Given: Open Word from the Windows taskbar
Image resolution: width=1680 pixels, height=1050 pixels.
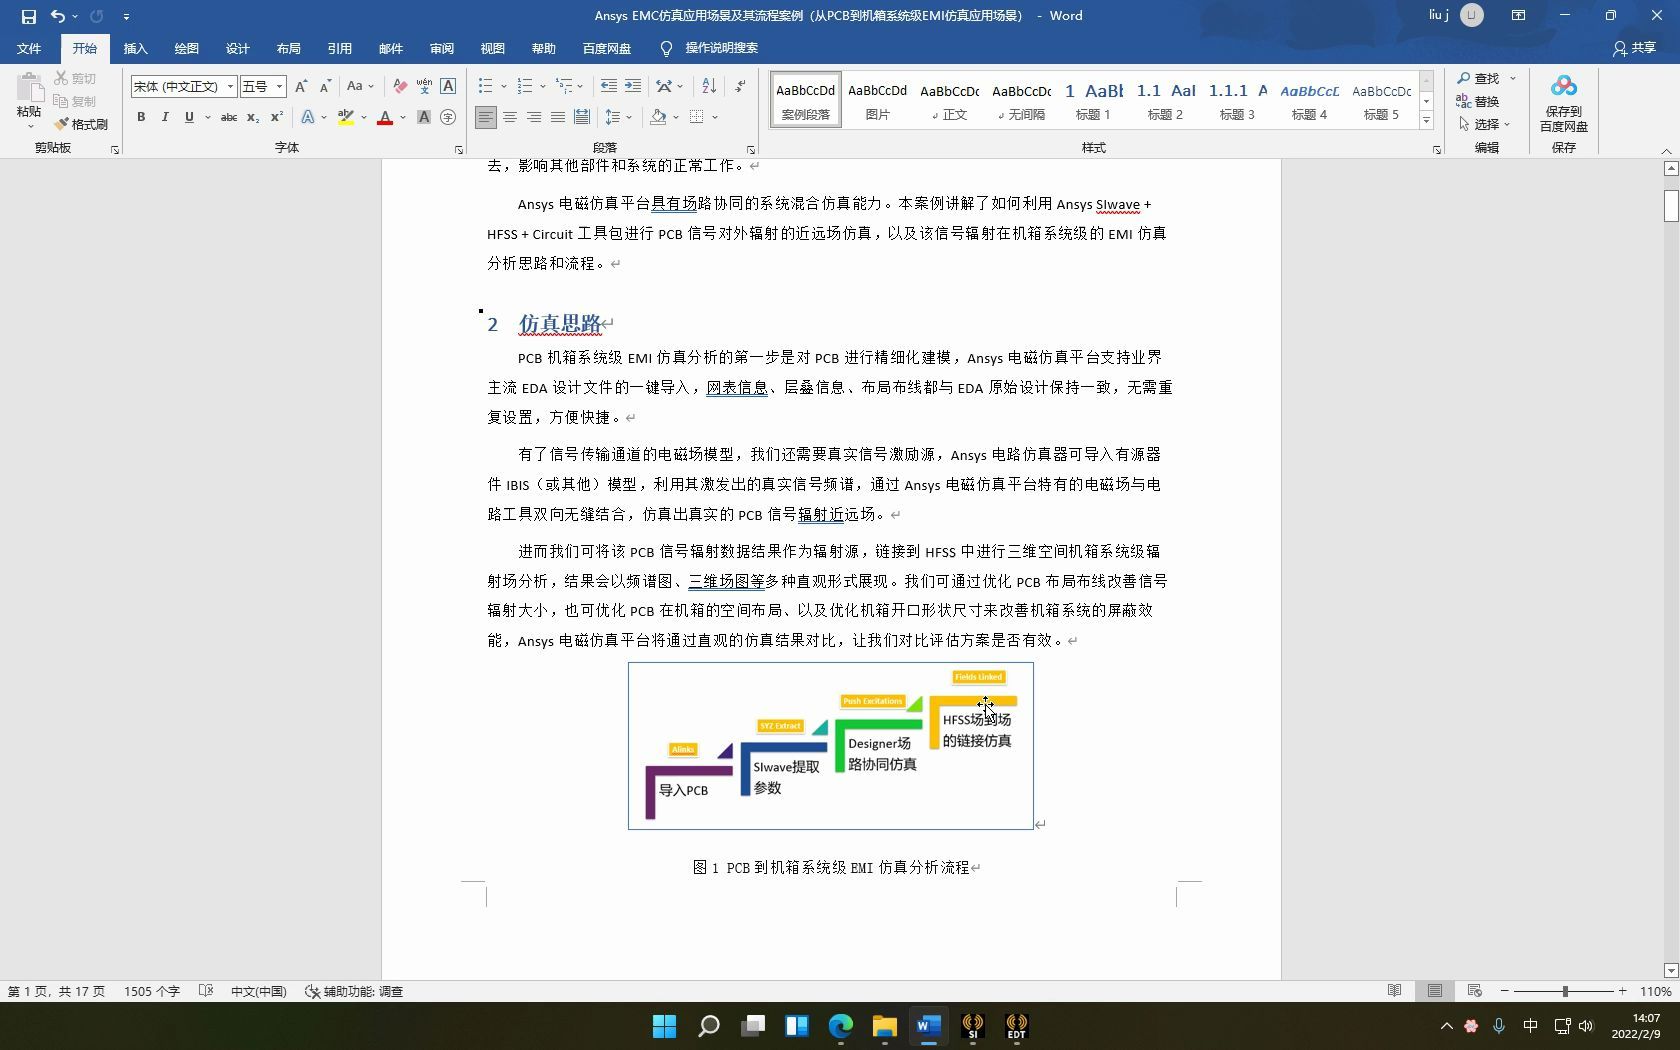Looking at the screenshot, I should click(x=929, y=1026).
